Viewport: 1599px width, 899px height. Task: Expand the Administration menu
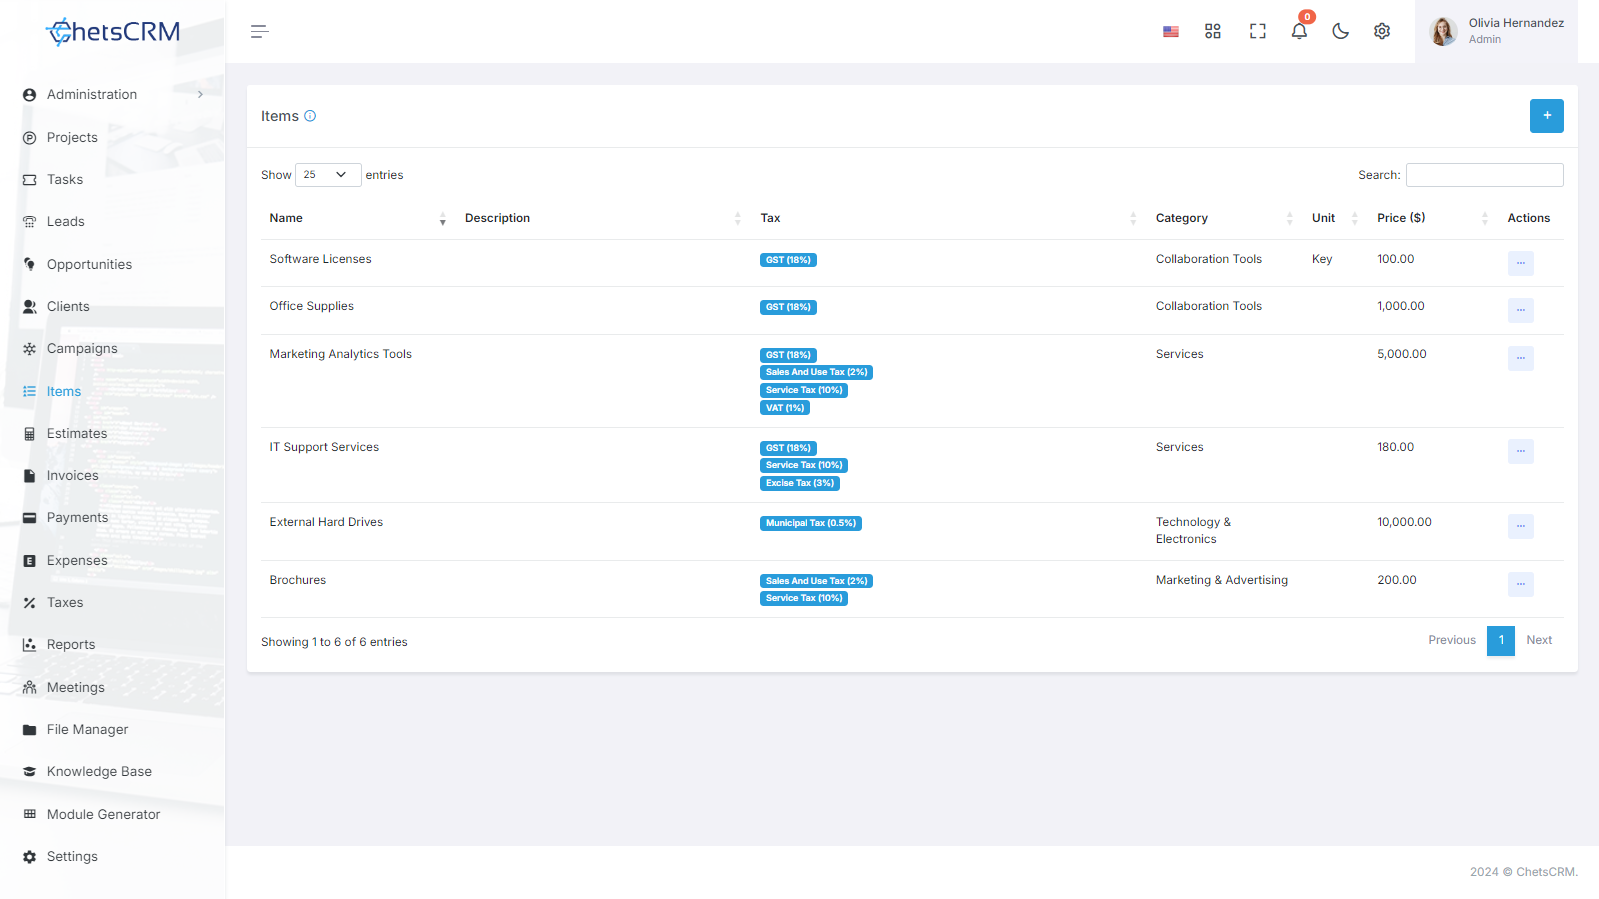coord(113,95)
